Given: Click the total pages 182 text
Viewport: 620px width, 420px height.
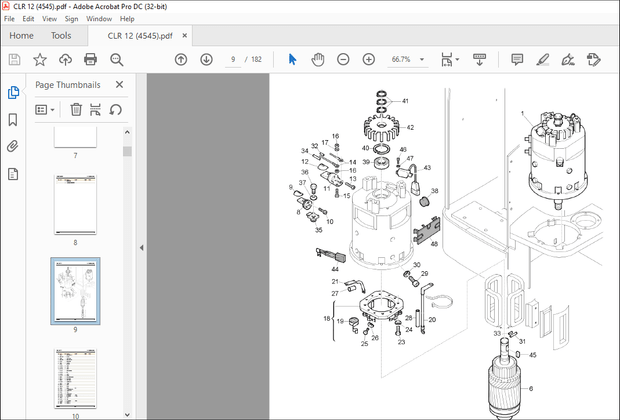Looking at the screenshot, I should click(257, 59).
